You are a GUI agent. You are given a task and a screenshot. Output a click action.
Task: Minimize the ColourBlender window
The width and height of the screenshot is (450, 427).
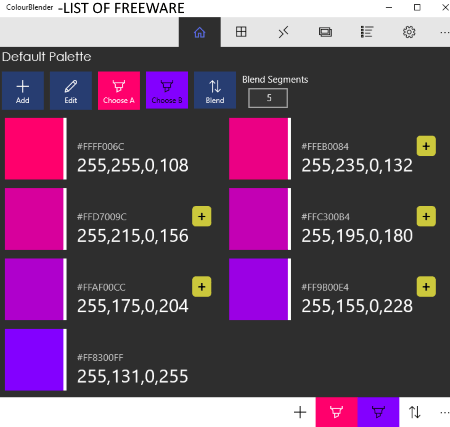pyautogui.click(x=389, y=7)
